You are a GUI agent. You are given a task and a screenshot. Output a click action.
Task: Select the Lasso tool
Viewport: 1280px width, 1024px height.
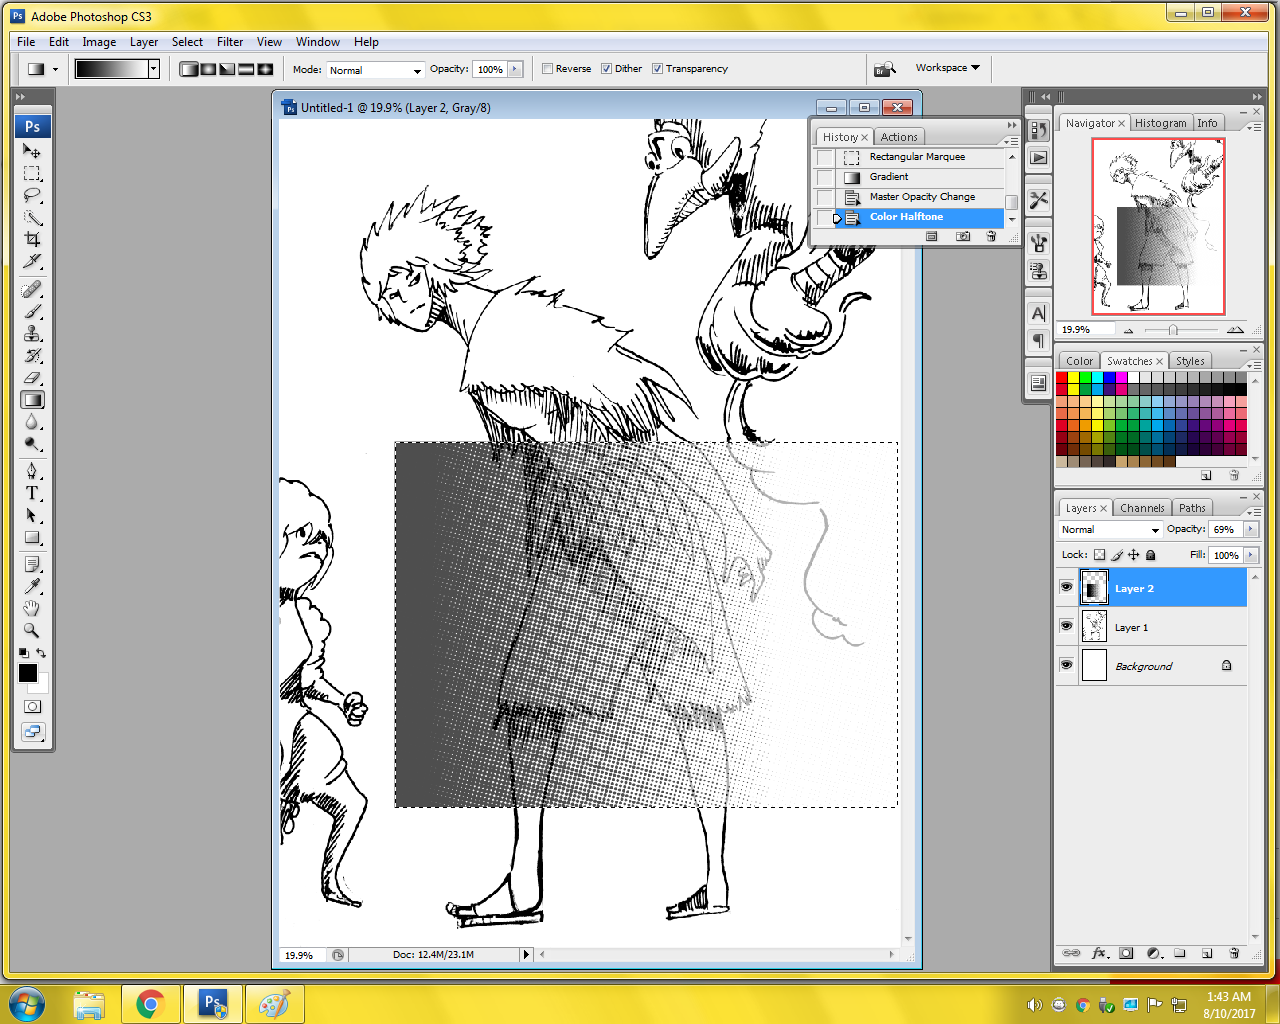(x=32, y=195)
